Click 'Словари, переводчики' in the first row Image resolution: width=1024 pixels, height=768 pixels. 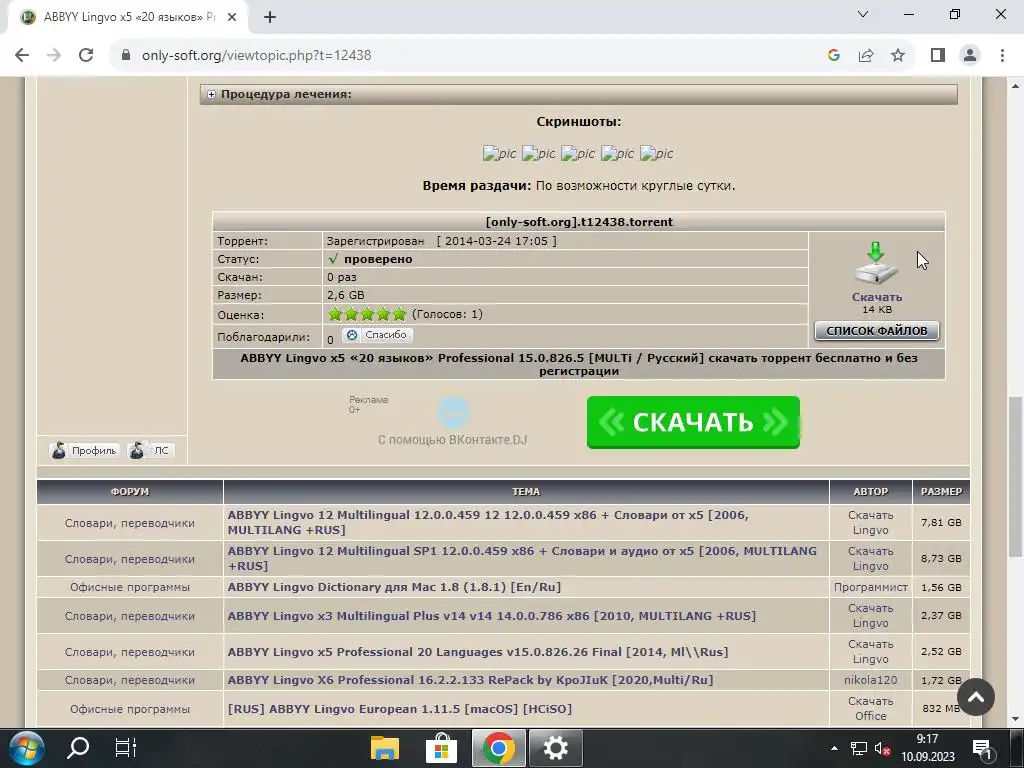point(130,522)
